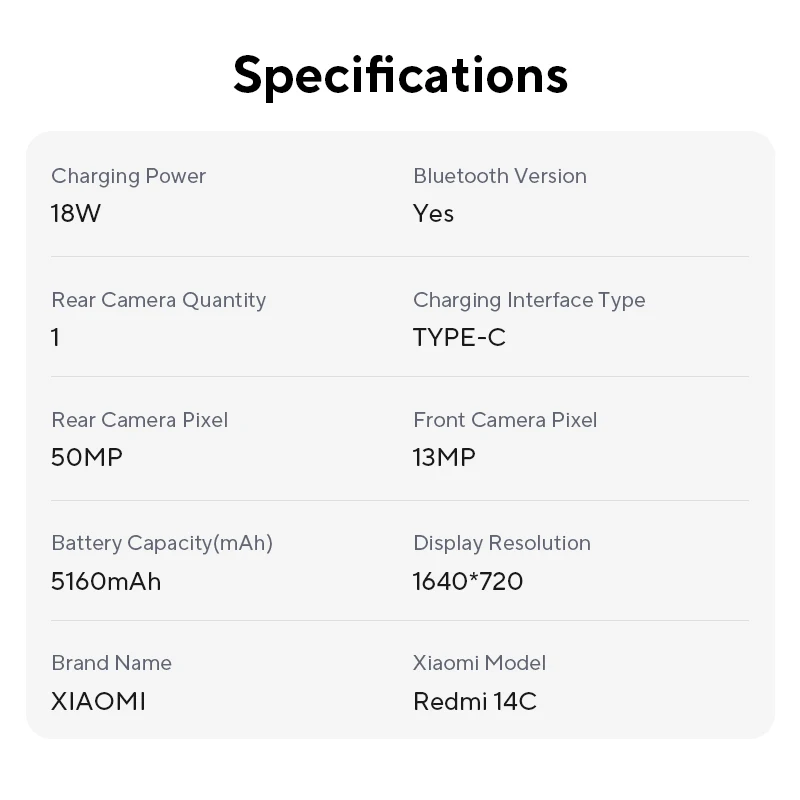The image size is (800, 800).
Task: Click the Bluetooth Version label
Action: [500, 176]
